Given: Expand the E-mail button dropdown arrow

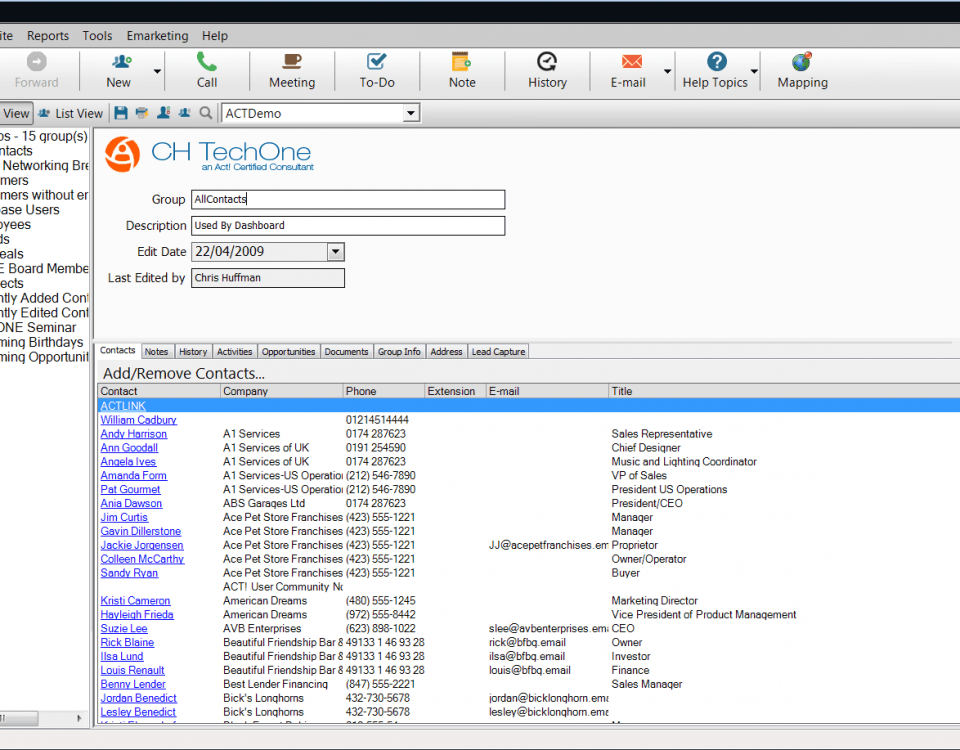Looking at the screenshot, I should pyautogui.click(x=667, y=72).
